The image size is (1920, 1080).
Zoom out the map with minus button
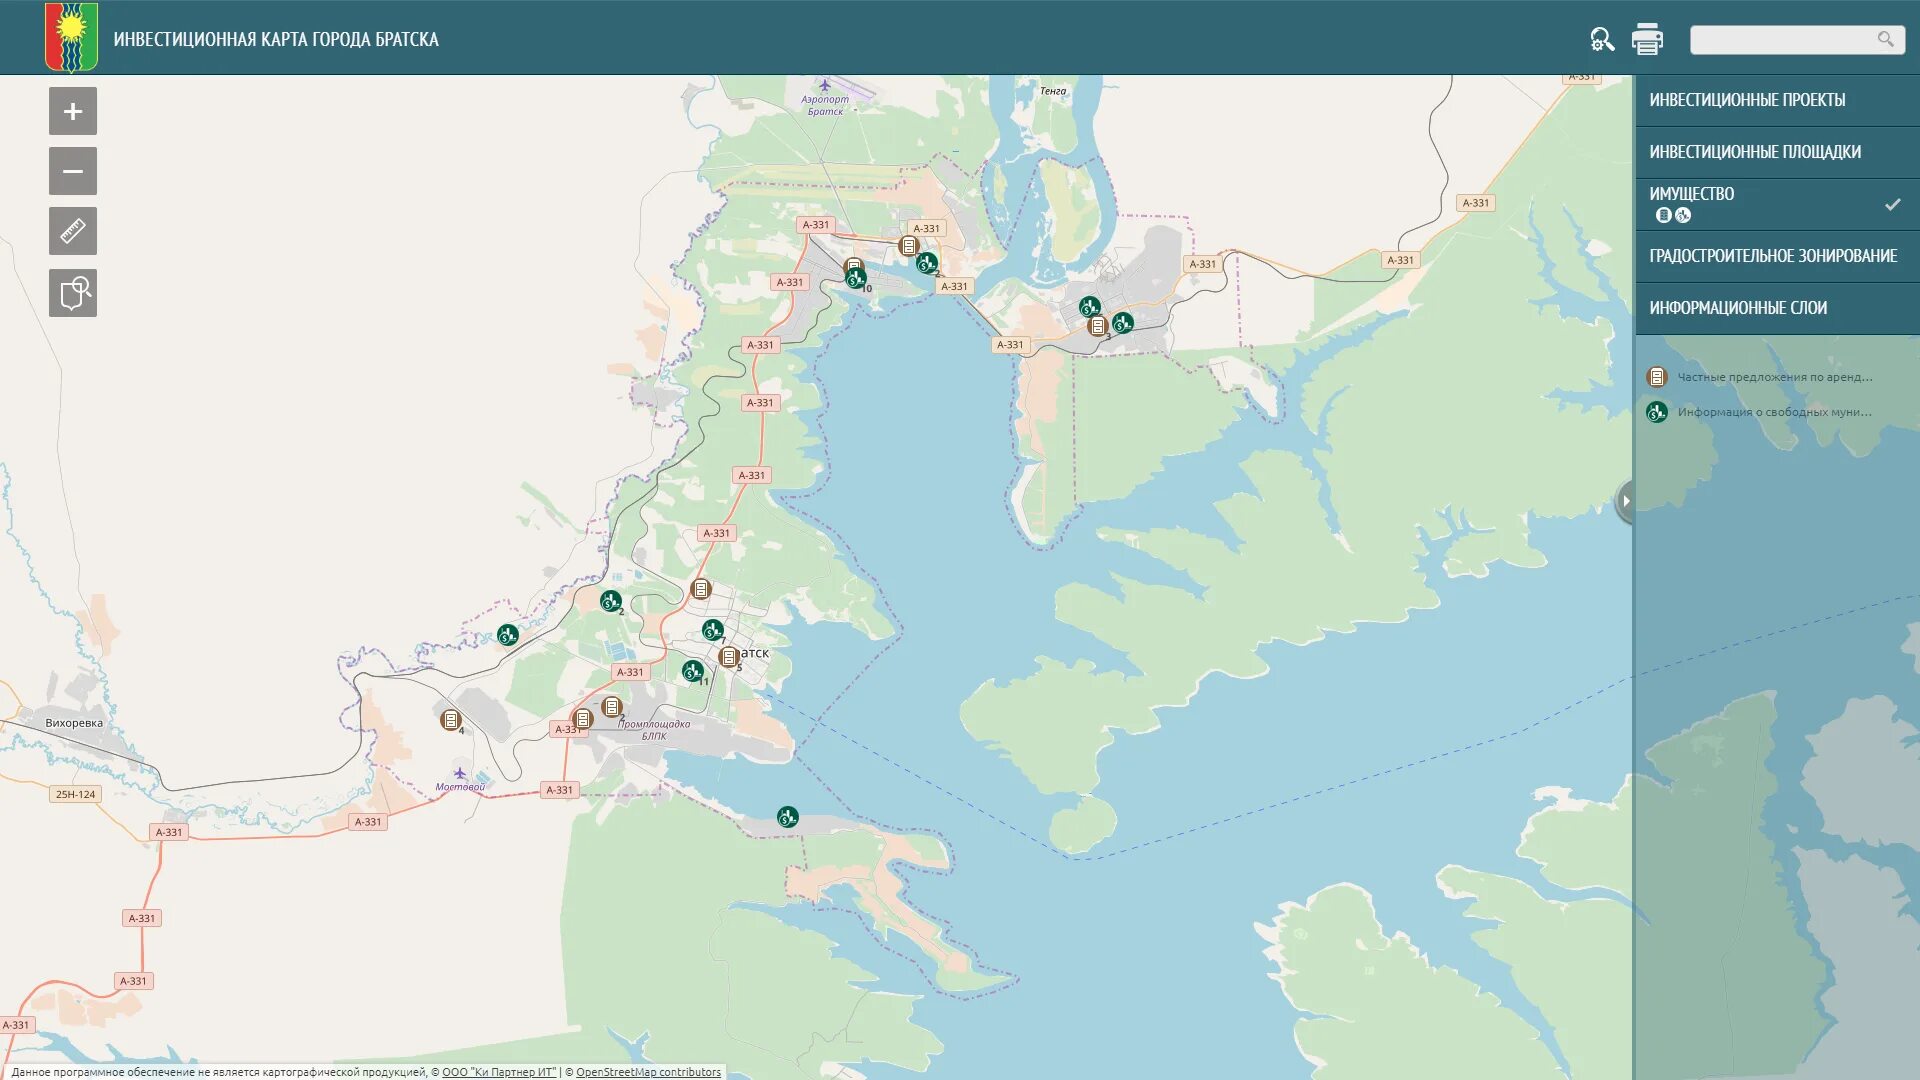coord(73,171)
